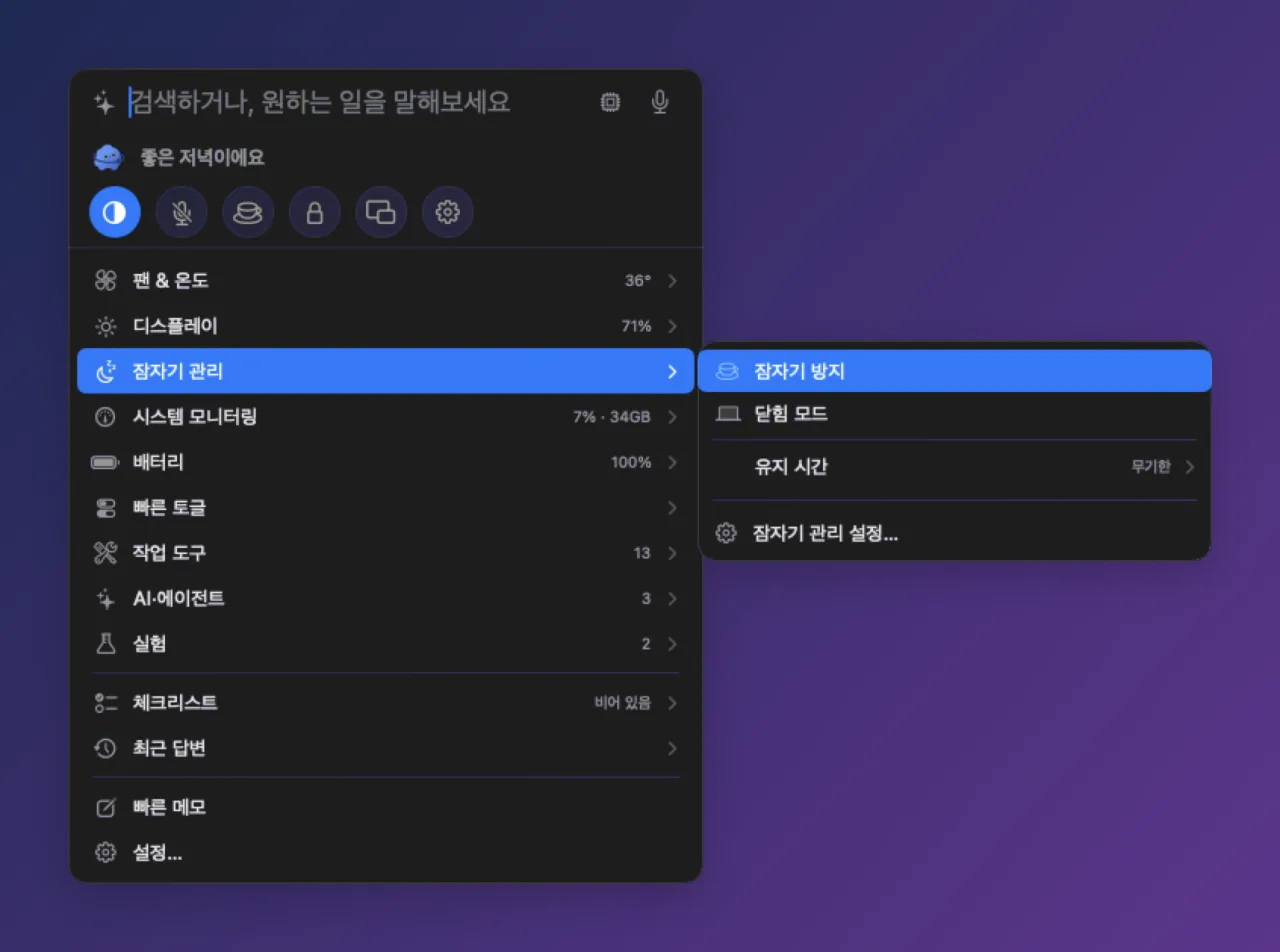Toggle the screen mirroring displays round button
The image size is (1280, 952).
381,212
